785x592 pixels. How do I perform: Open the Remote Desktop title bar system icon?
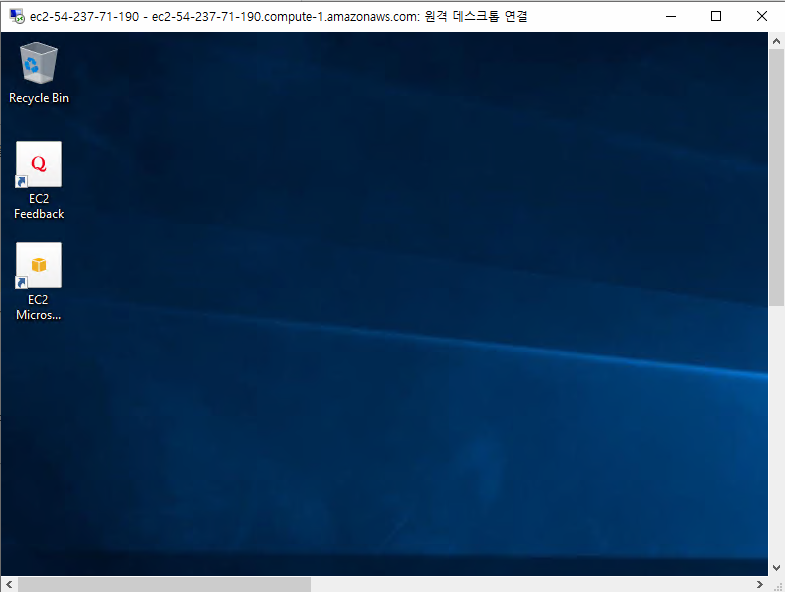(x=17, y=16)
